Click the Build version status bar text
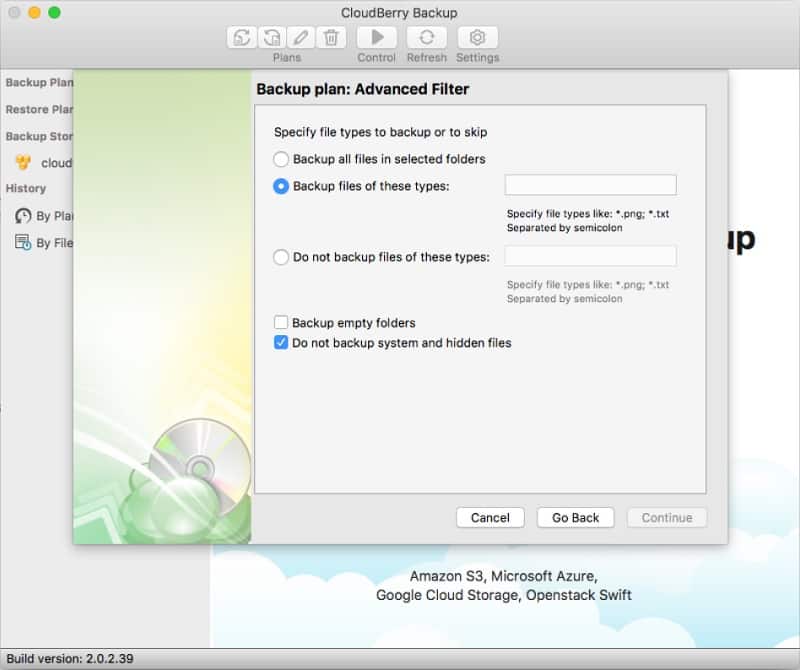 pos(70,659)
